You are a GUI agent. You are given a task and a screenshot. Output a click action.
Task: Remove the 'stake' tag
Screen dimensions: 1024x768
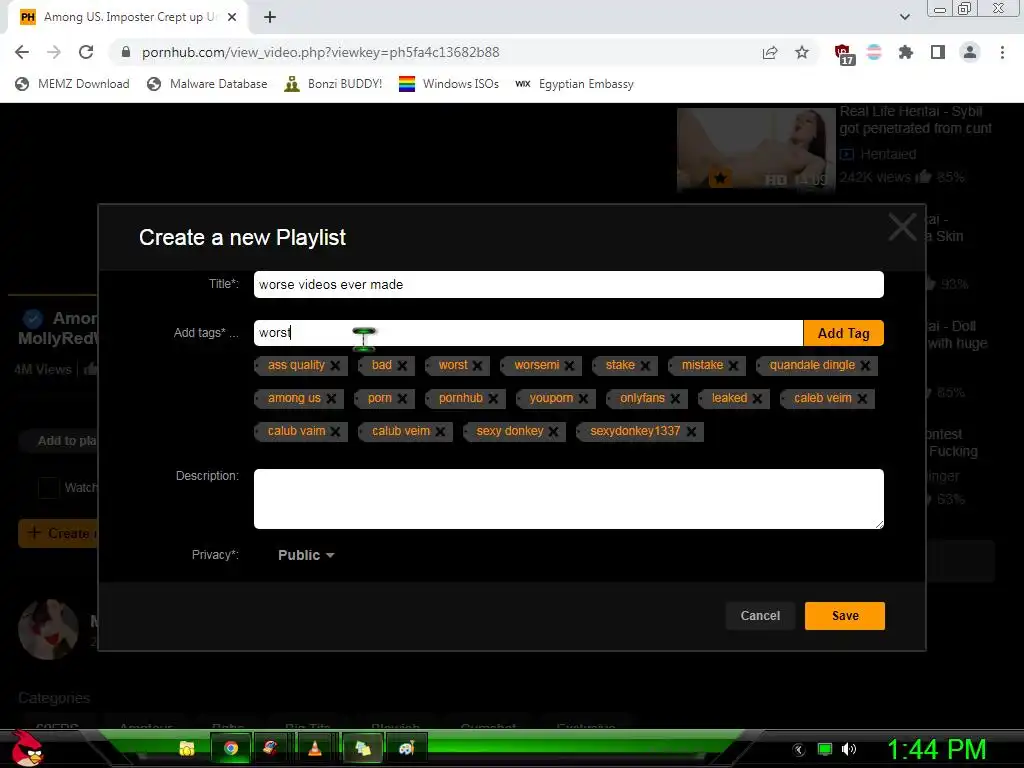tap(645, 366)
